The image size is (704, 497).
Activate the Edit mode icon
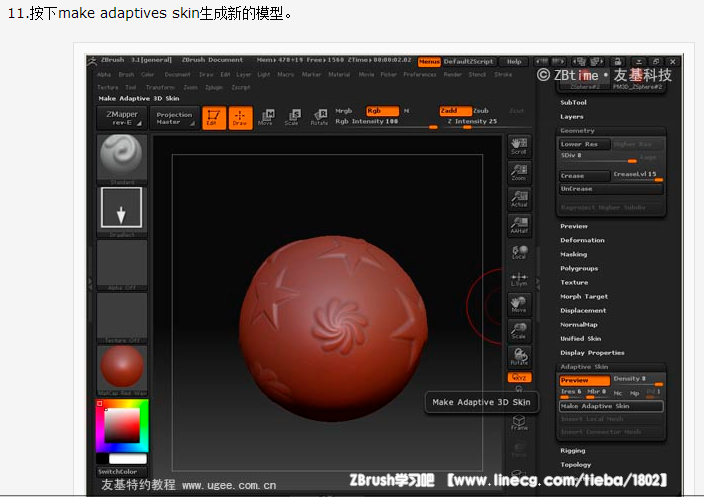[212, 118]
